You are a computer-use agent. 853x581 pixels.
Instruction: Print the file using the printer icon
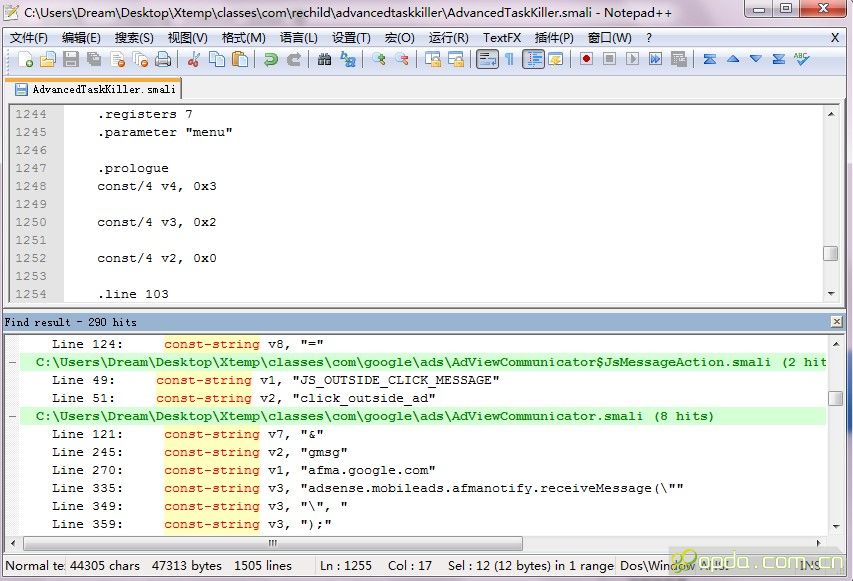click(163, 59)
